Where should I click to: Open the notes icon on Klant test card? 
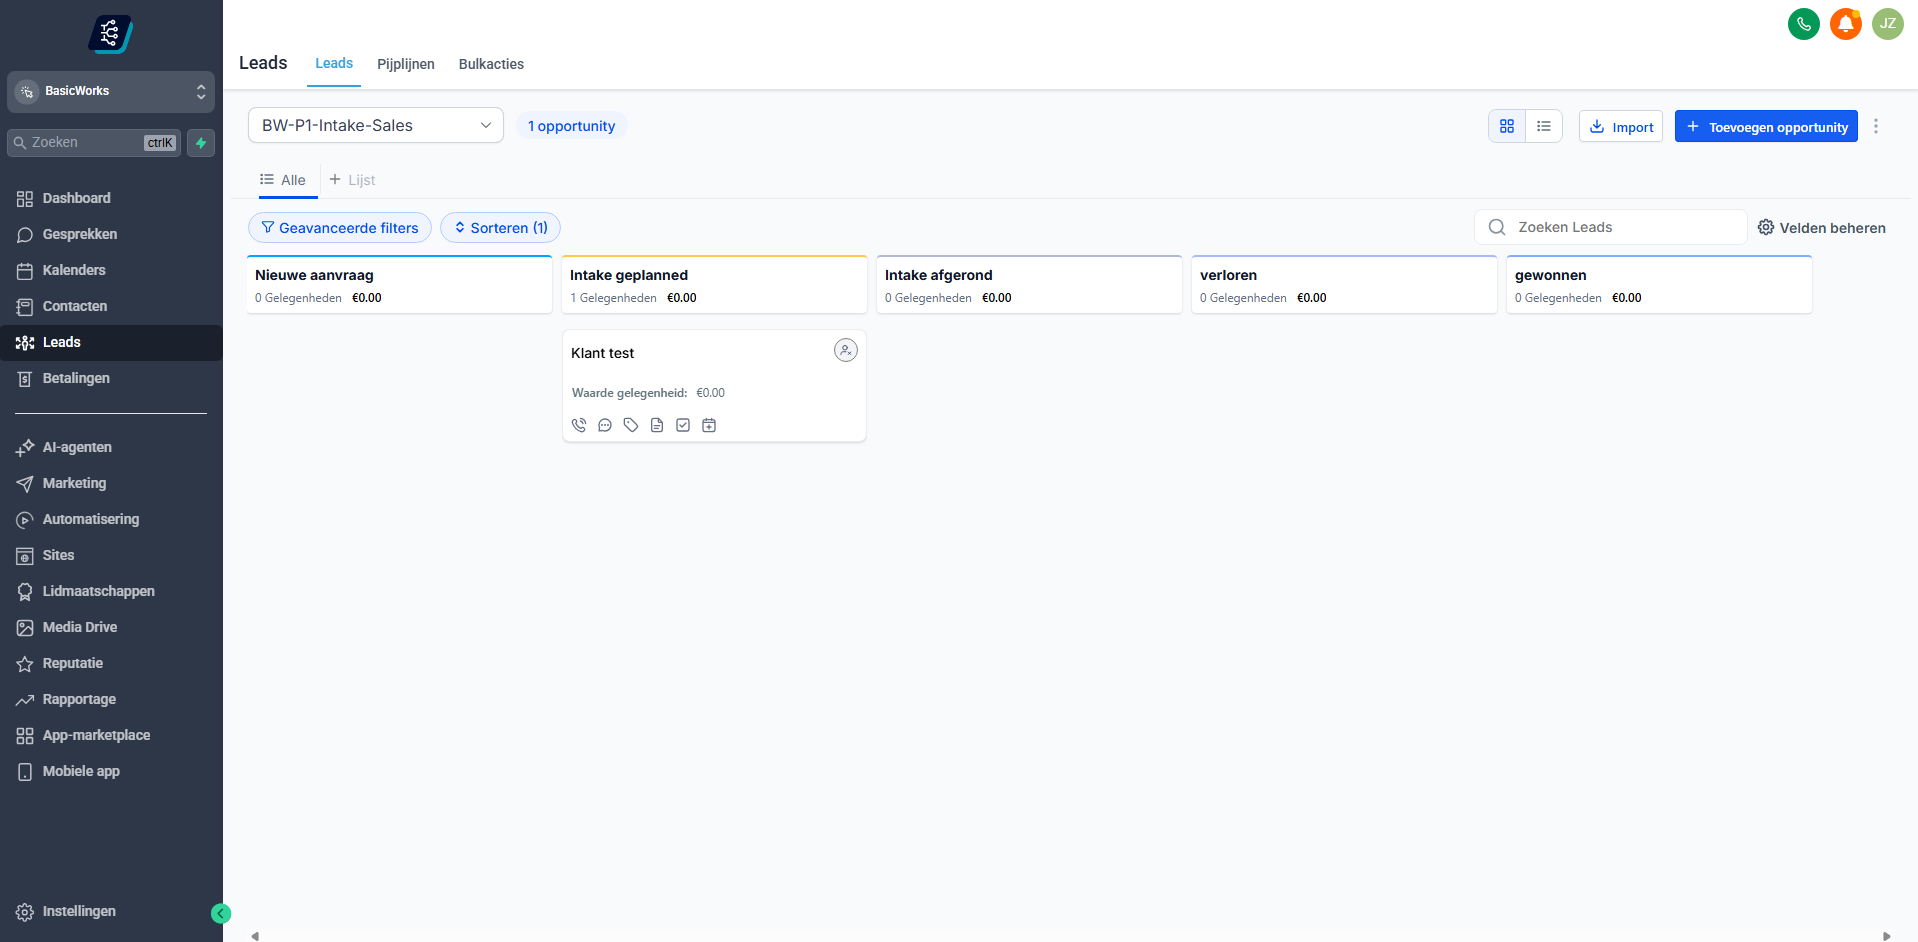pyautogui.click(x=657, y=425)
